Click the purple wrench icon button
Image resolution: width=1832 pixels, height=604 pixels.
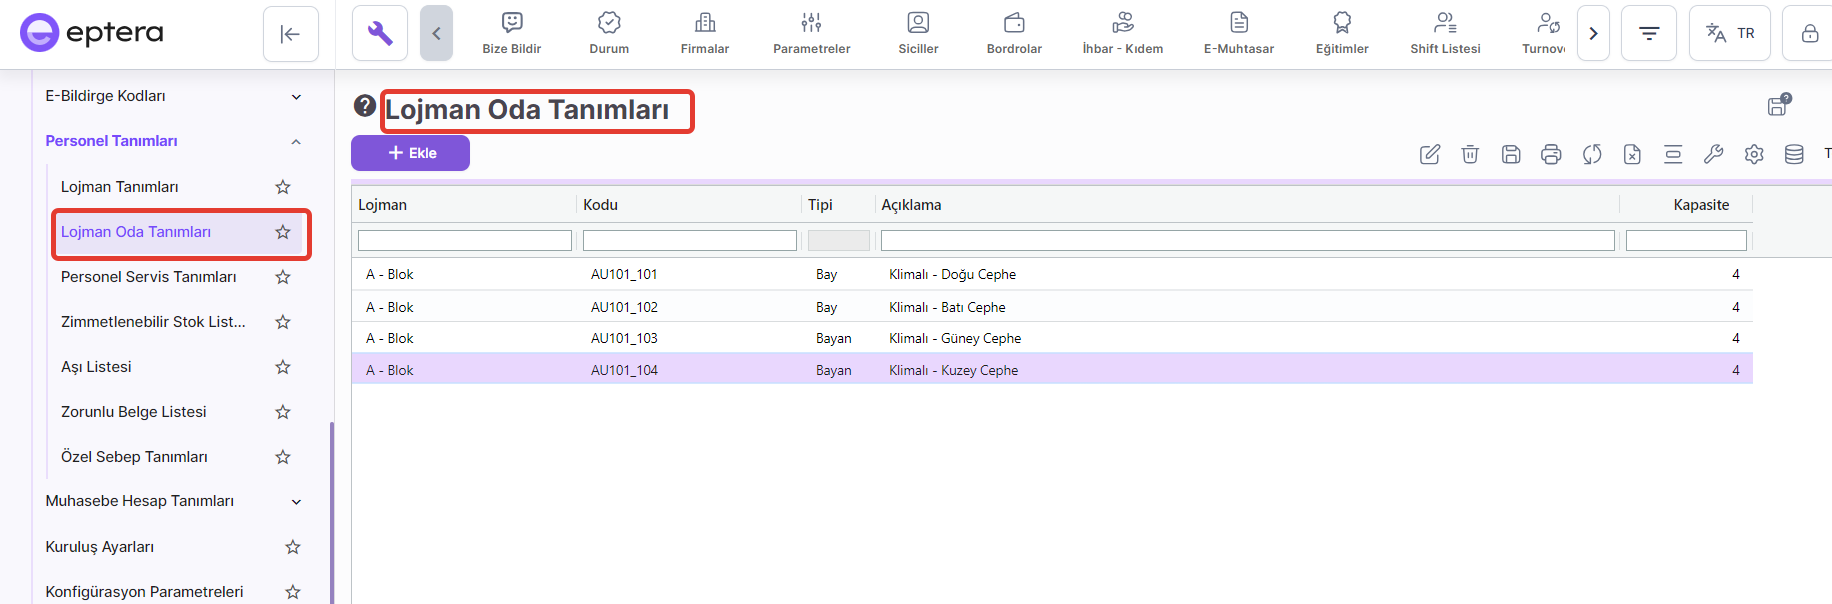coord(380,33)
